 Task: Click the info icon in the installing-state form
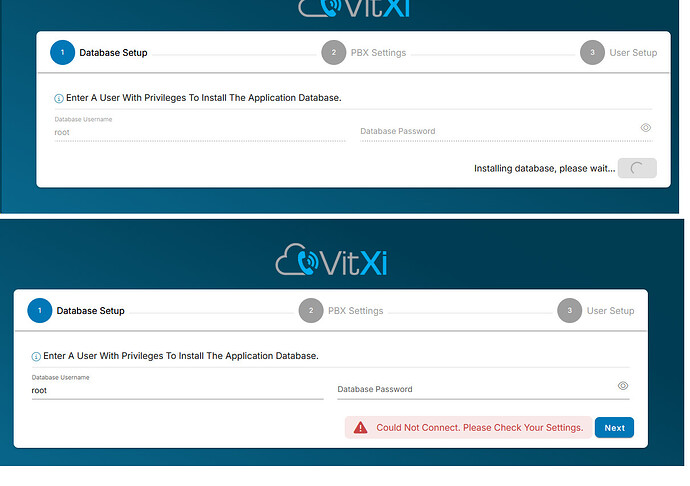point(59,98)
